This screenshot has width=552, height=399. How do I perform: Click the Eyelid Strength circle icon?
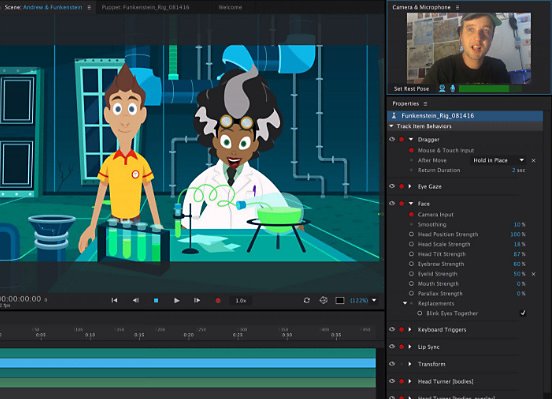coord(411,274)
